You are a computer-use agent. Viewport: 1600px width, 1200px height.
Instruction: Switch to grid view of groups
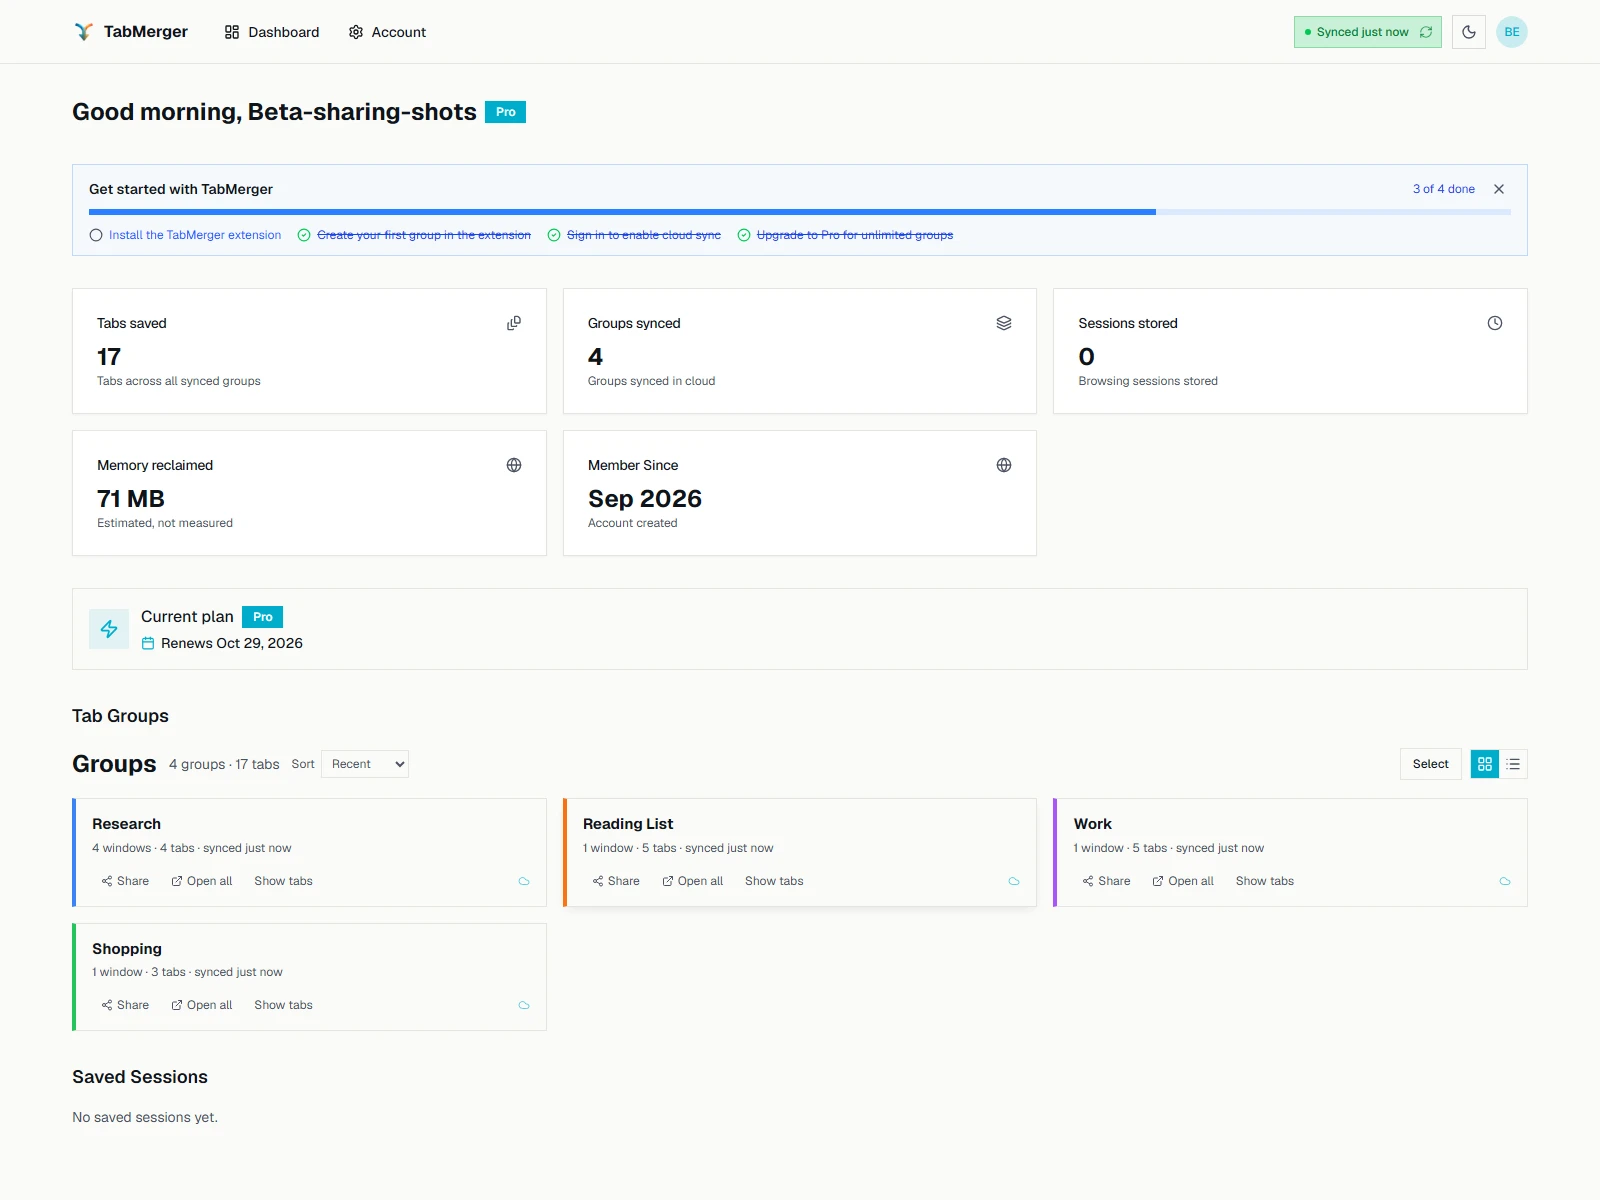point(1485,764)
